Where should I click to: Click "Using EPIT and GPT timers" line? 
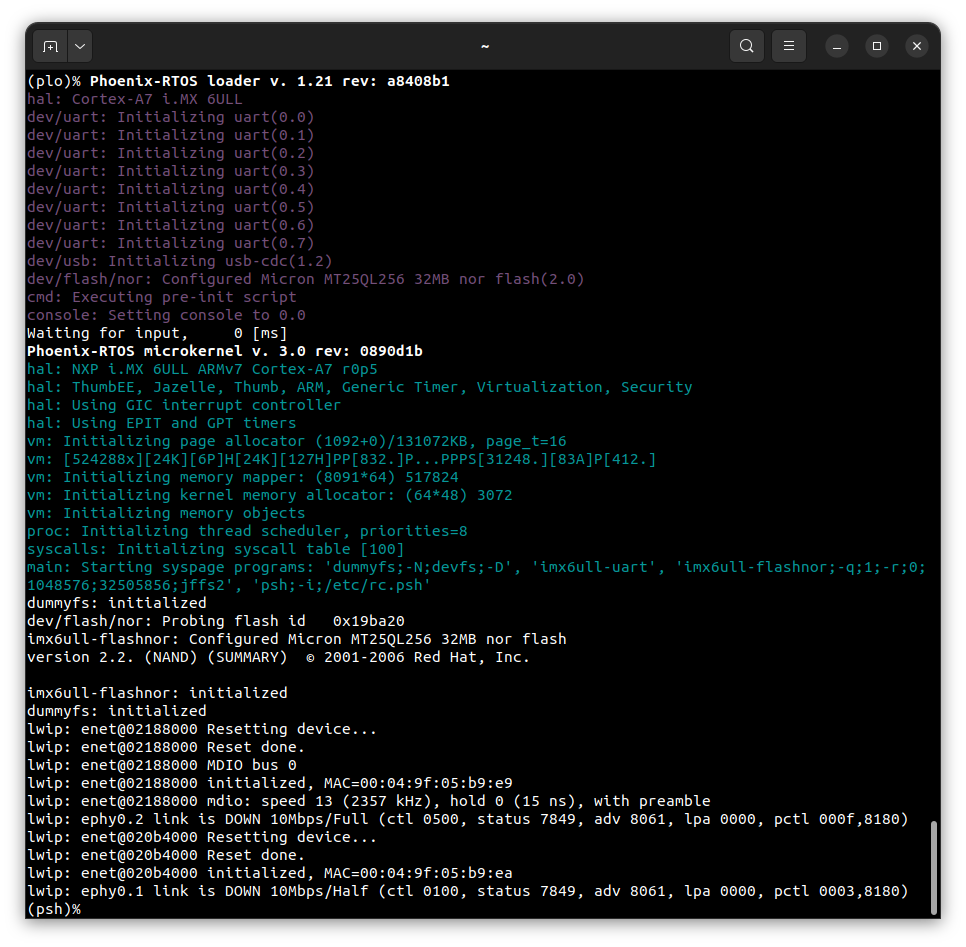[x=161, y=423]
